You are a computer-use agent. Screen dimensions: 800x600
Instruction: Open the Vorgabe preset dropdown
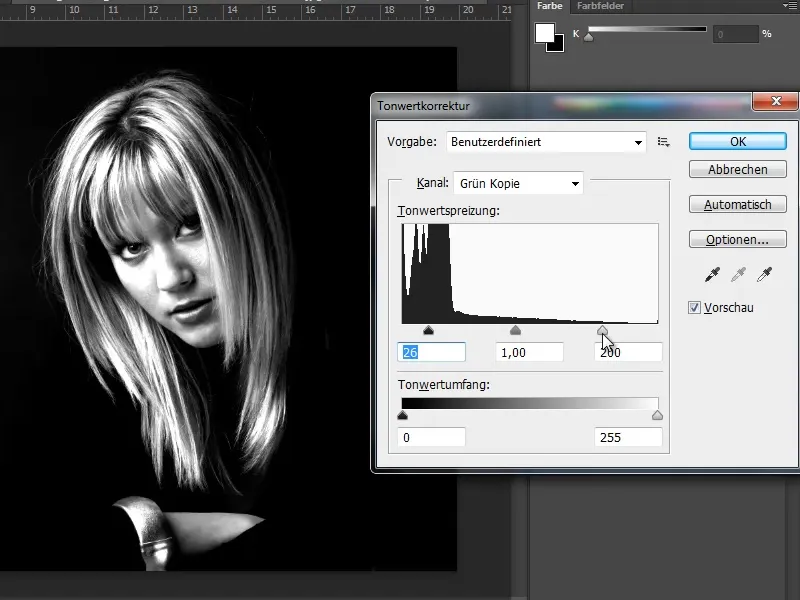click(x=546, y=142)
